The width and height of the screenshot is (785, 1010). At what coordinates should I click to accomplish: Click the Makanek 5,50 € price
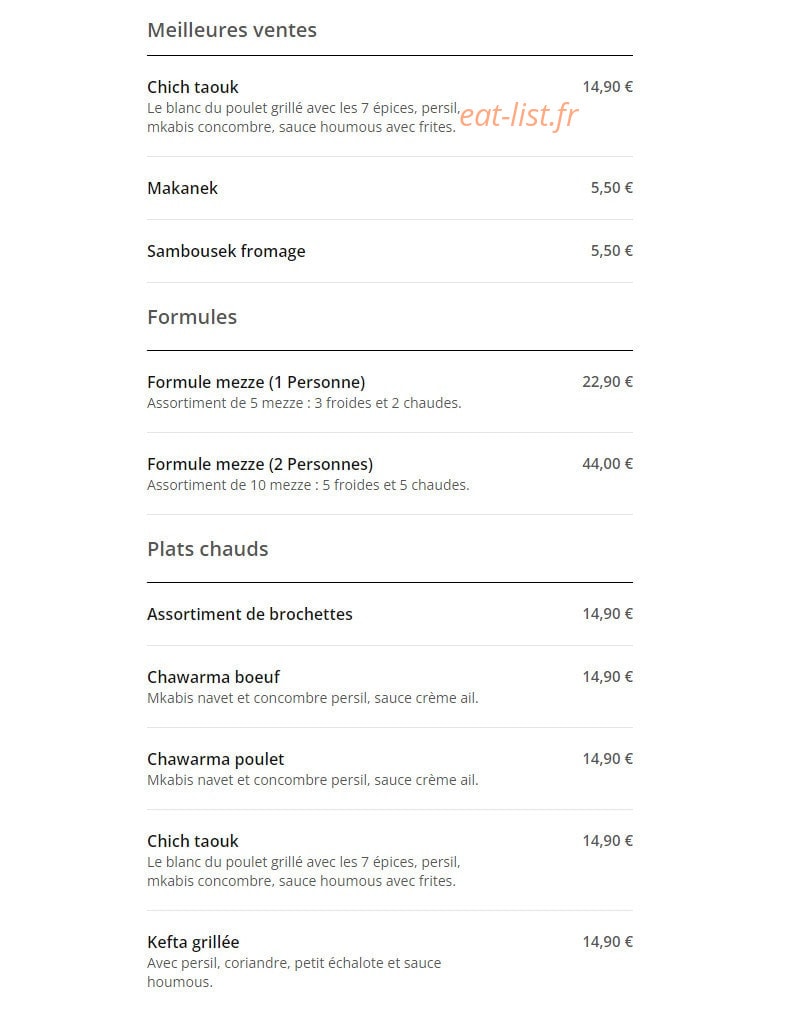pyautogui.click(x=612, y=188)
